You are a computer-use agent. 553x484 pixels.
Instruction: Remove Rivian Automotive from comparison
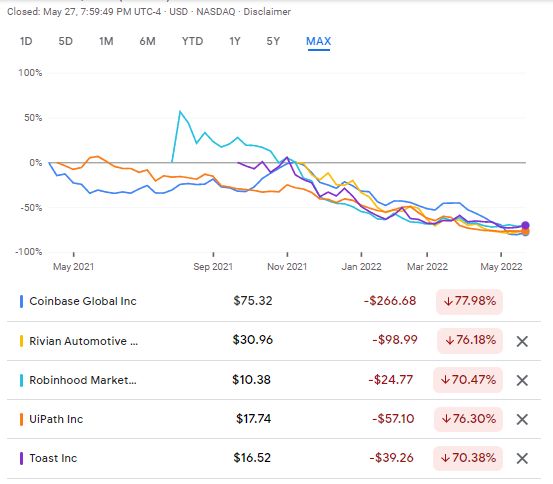[522, 341]
